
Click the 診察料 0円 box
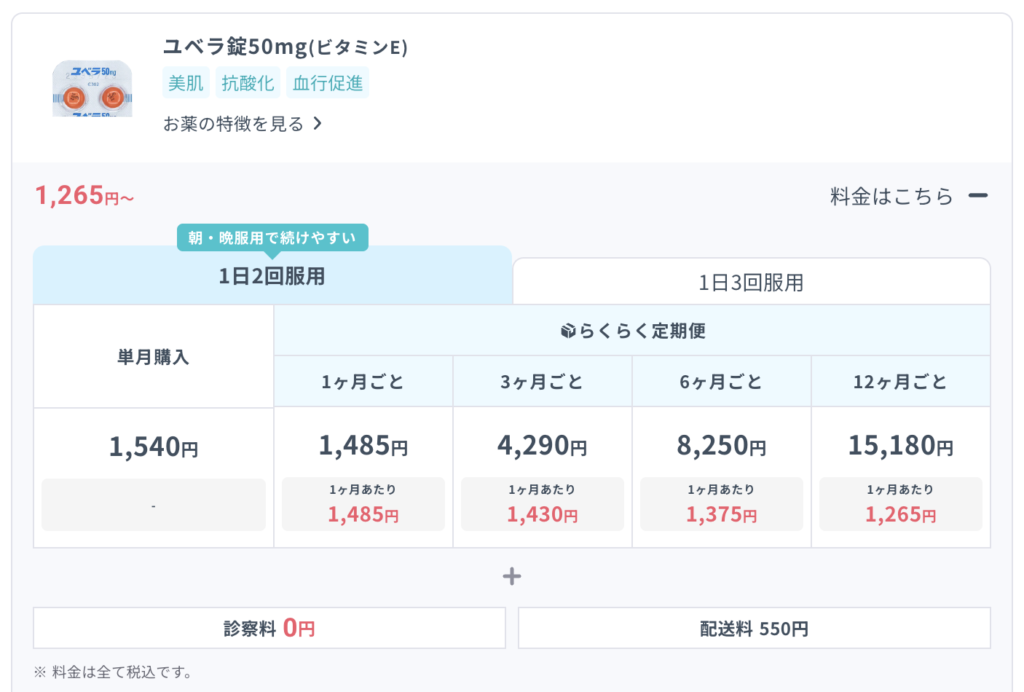click(269, 628)
